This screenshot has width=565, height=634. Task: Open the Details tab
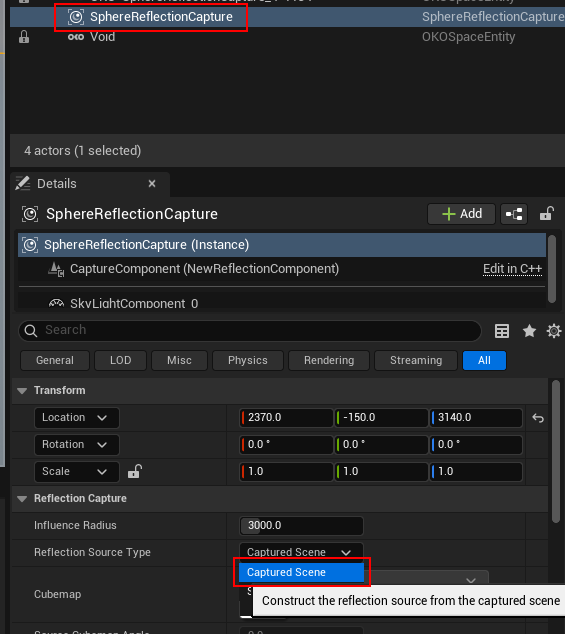(x=57, y=184)
